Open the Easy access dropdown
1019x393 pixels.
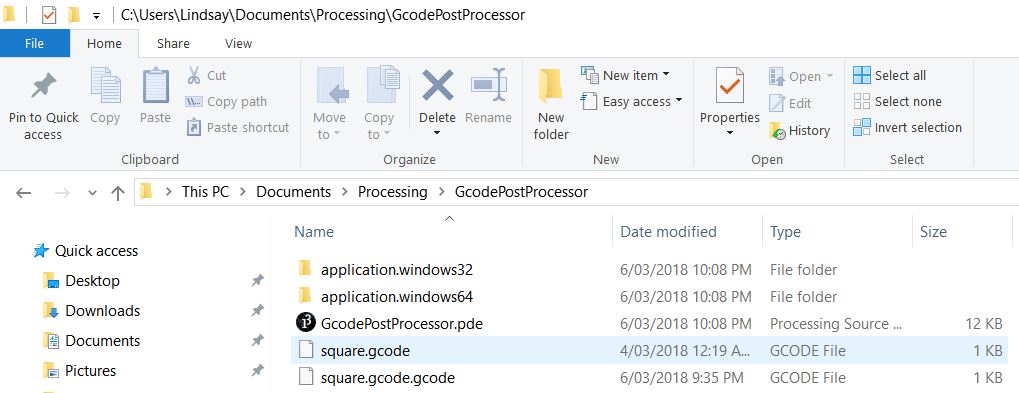[679, 101]
